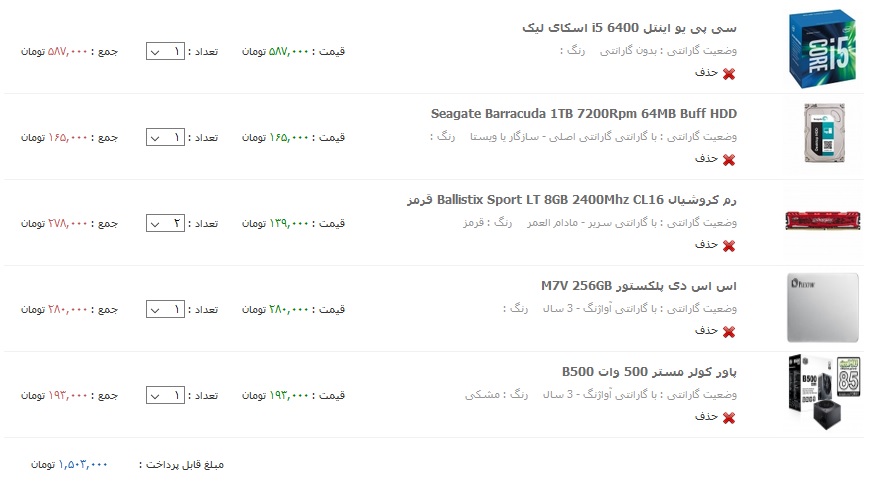The width and height of the screenshot is (873, 503).
Task: Open quantity dropdown for Seagate Barracuda HDD
Action: tap(165, 138)
